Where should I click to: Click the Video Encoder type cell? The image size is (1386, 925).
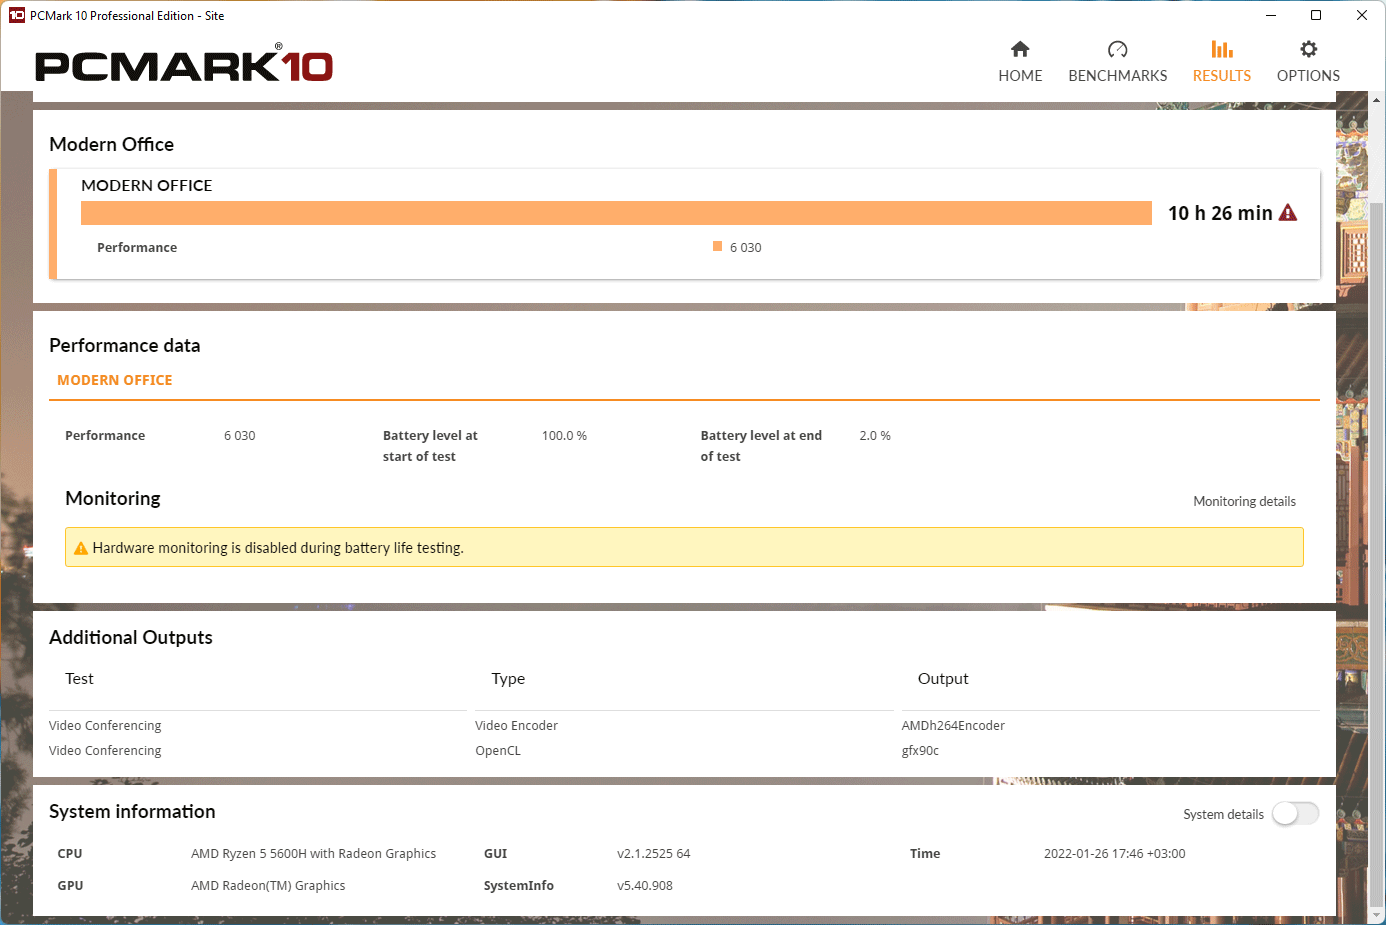click(x=516, y=725)
